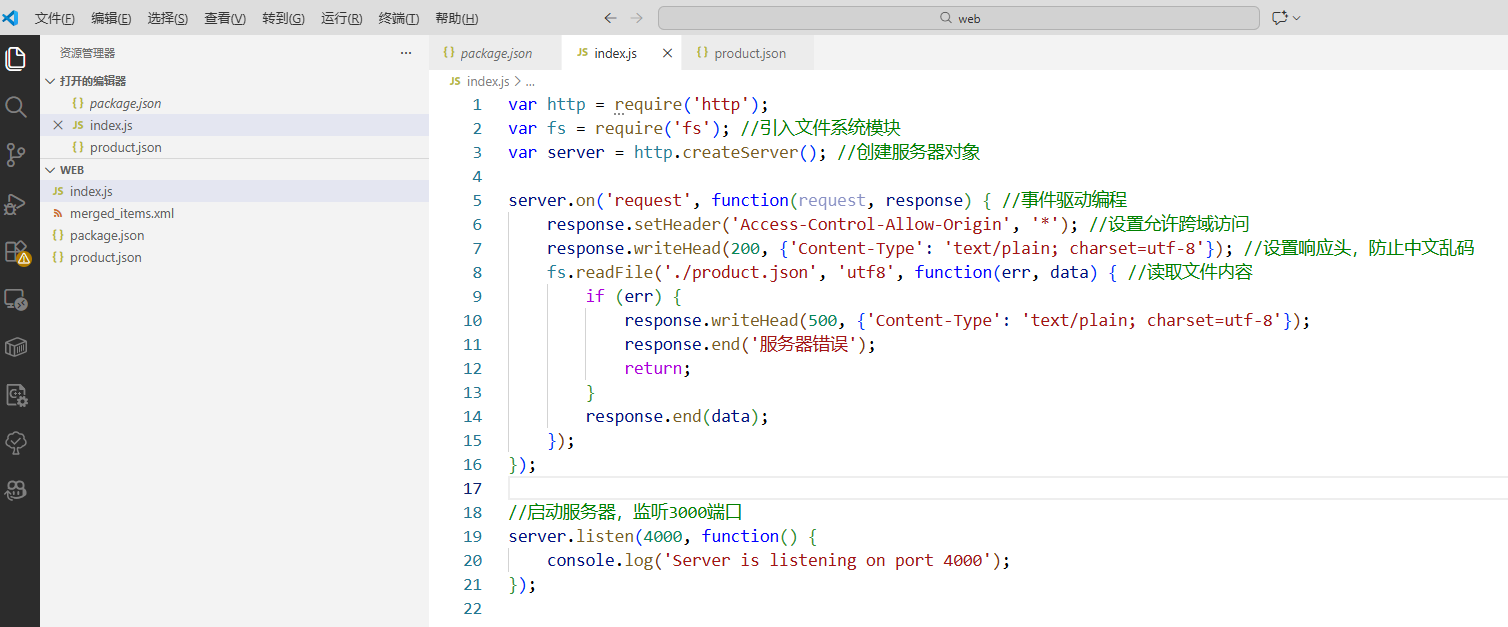The height and width of the screenshot is (627, 1508).
Task: Open the 终端(T) menu
Action: coord(399,18)
